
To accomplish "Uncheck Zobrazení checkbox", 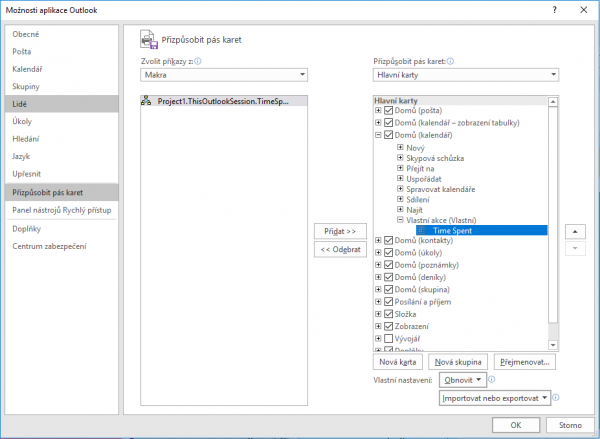I will pos(388,326).
